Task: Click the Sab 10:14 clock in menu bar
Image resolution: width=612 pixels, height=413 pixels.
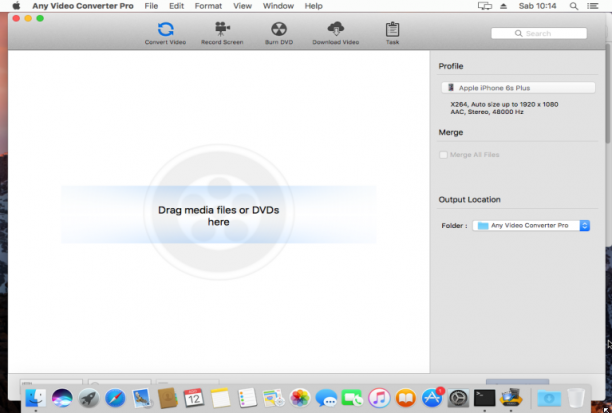Action: (x=537, y=6)
